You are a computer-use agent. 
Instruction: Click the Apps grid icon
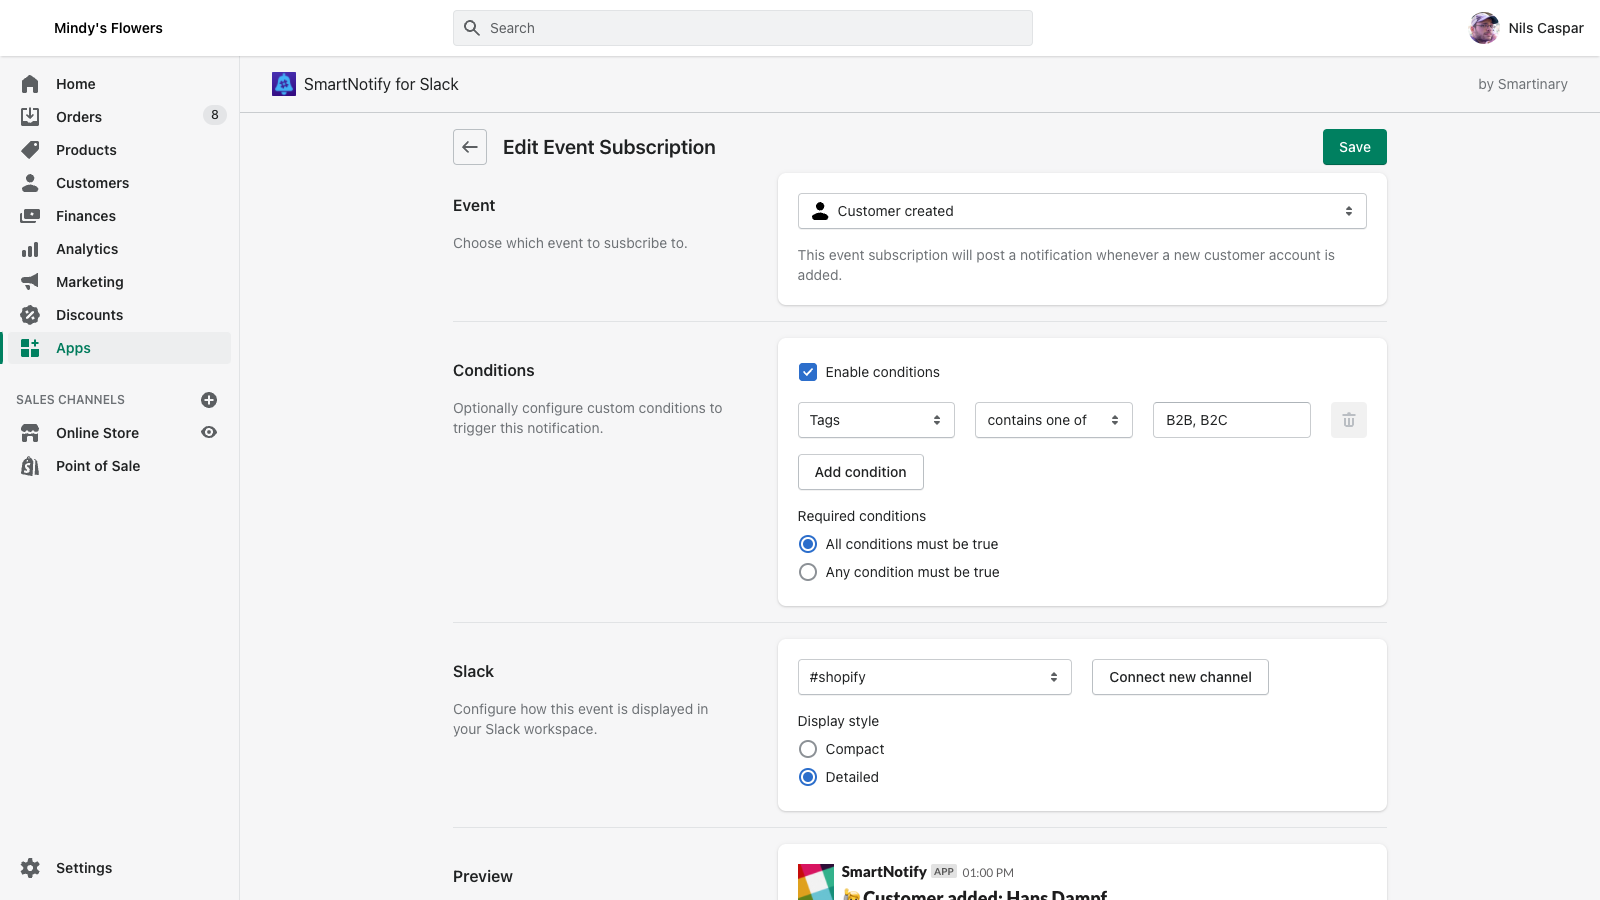click(30, 348)
